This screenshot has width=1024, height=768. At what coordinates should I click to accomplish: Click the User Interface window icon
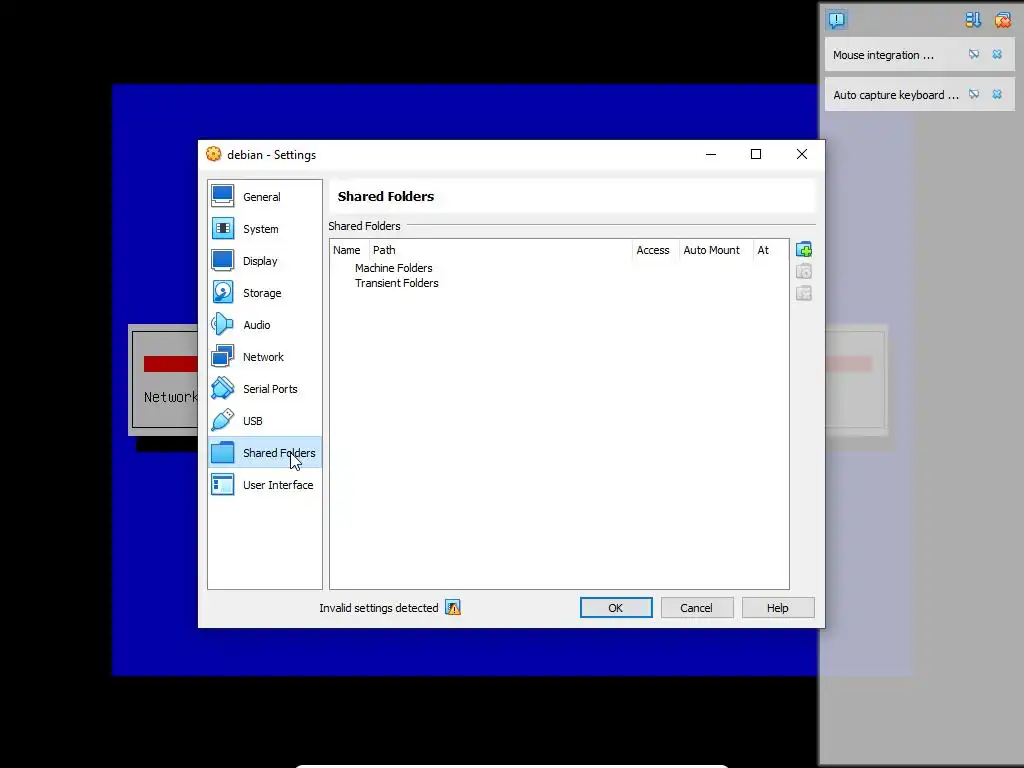click(223, 484)
